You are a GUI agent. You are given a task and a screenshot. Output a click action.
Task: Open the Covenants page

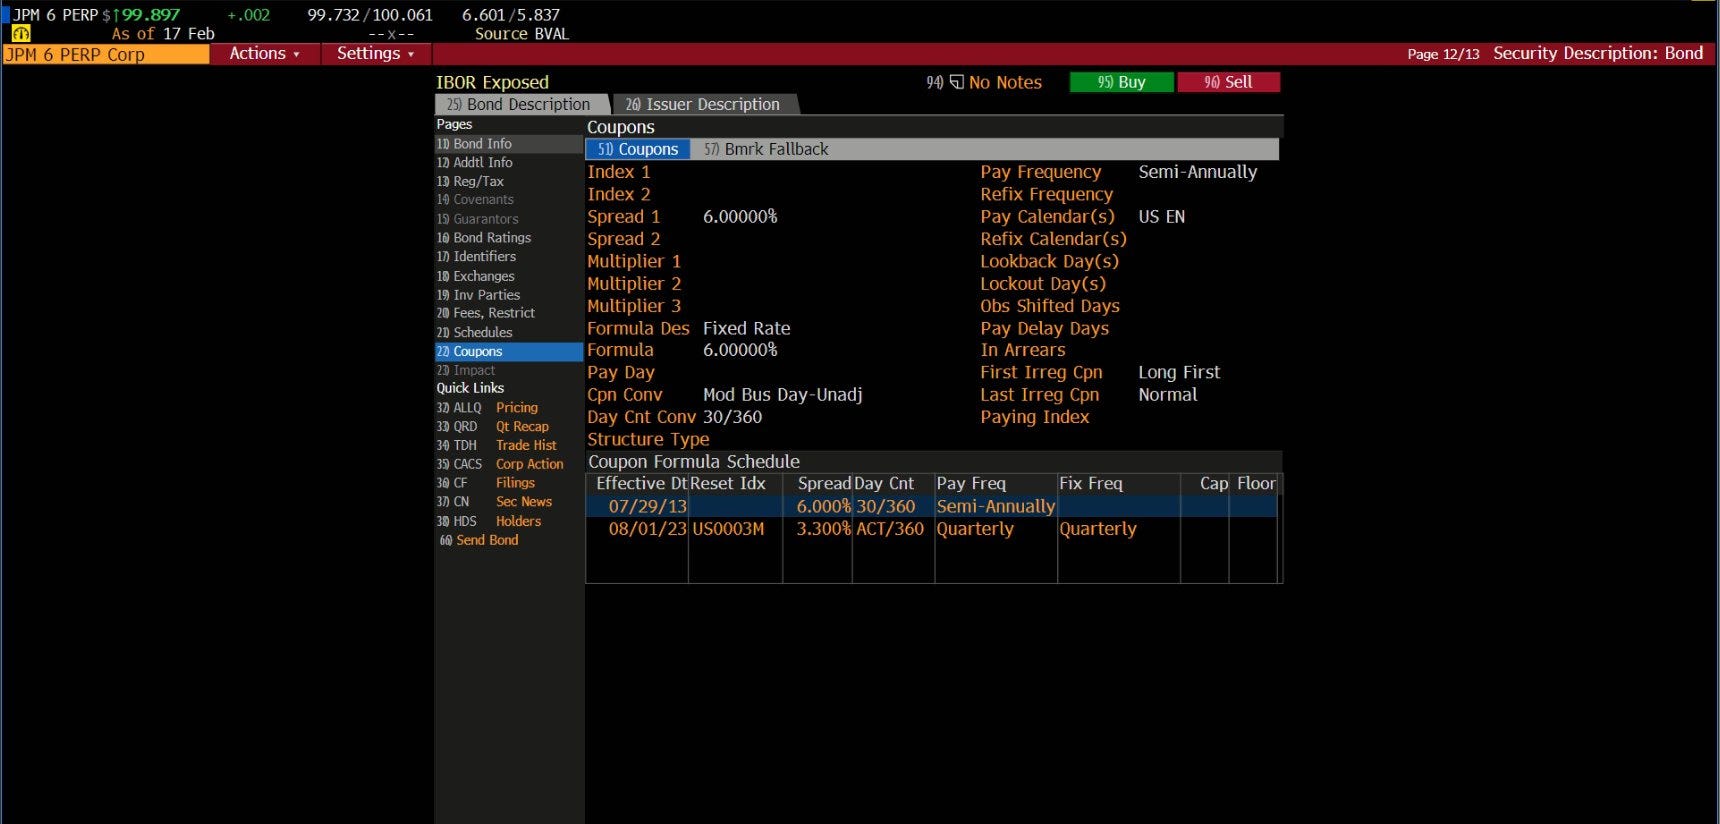point(508,200)
